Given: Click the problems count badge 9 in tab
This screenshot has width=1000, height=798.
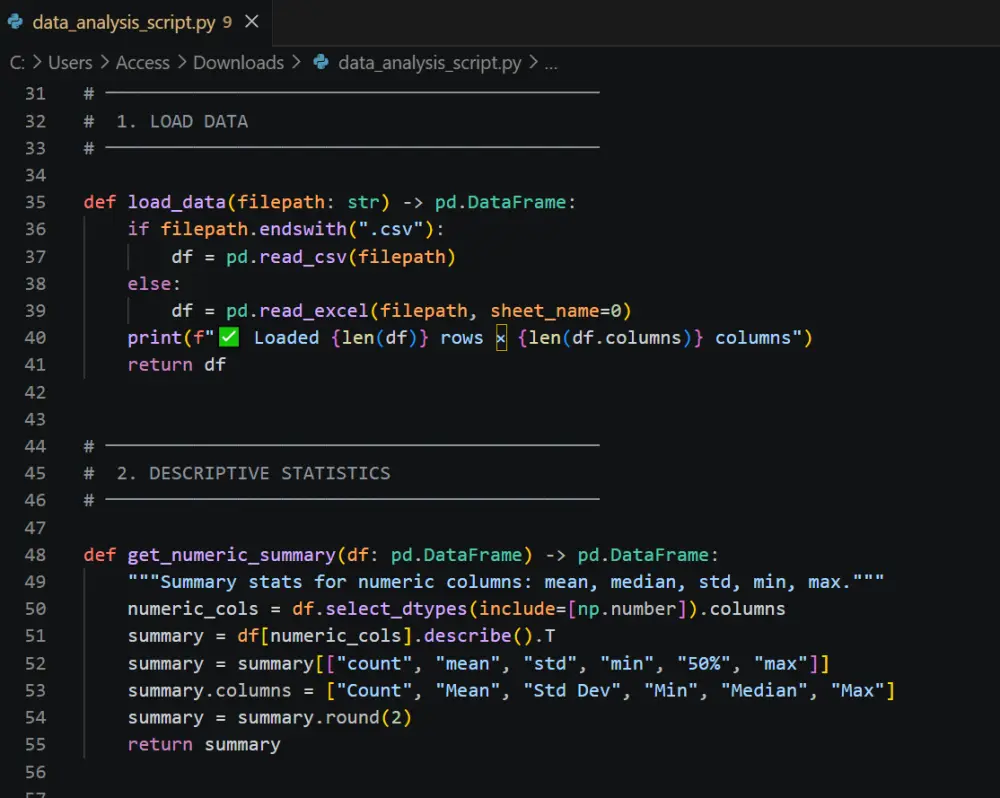Looking at the screenshot, I should (227, 22).
